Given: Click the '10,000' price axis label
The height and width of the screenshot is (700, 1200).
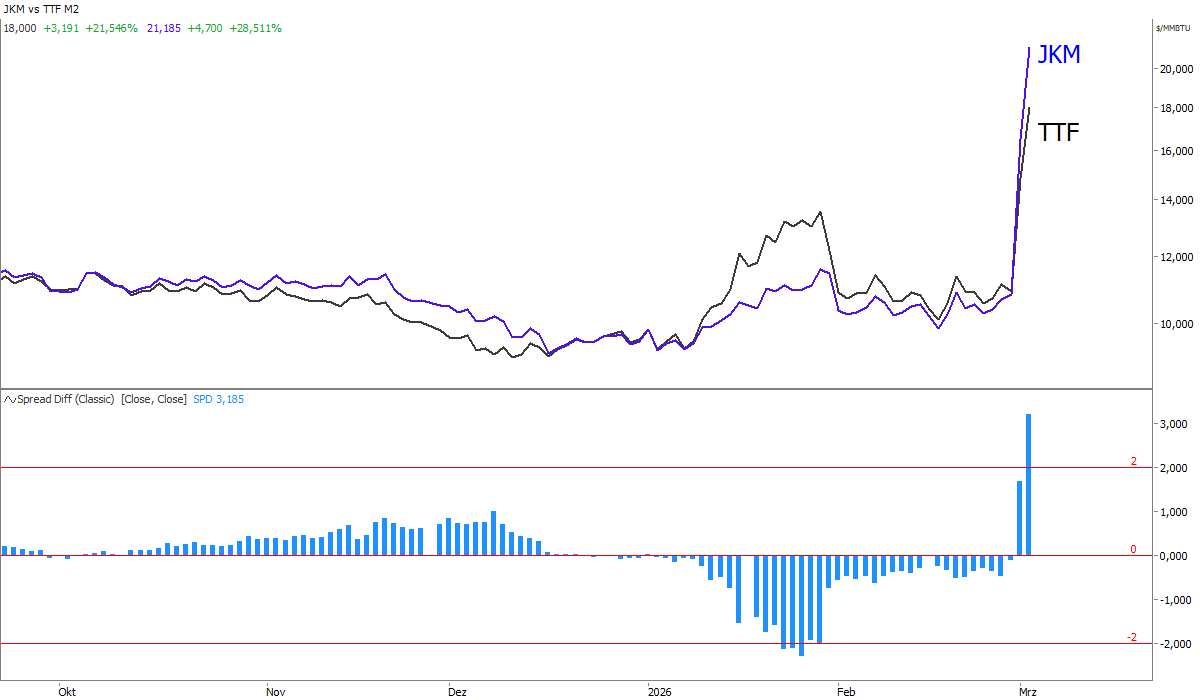Looking at the screenshot, I should (x=1175, y=324).
